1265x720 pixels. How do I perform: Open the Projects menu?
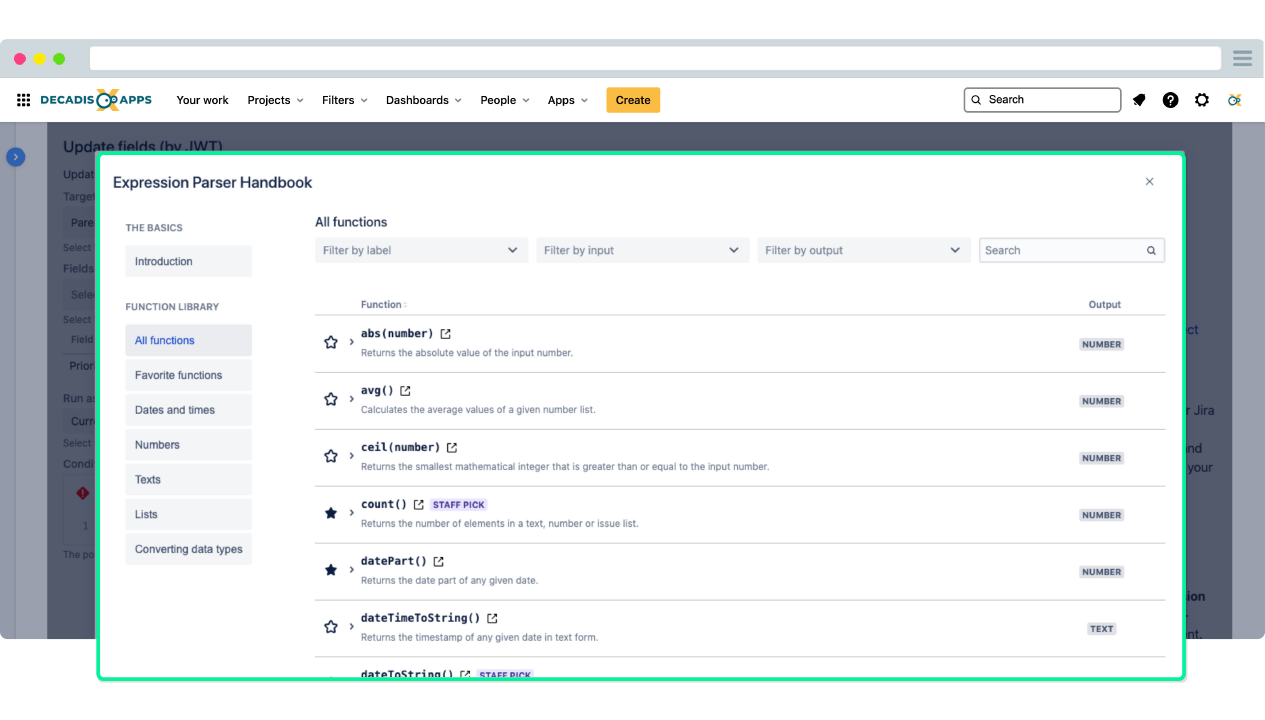[275, 100]
